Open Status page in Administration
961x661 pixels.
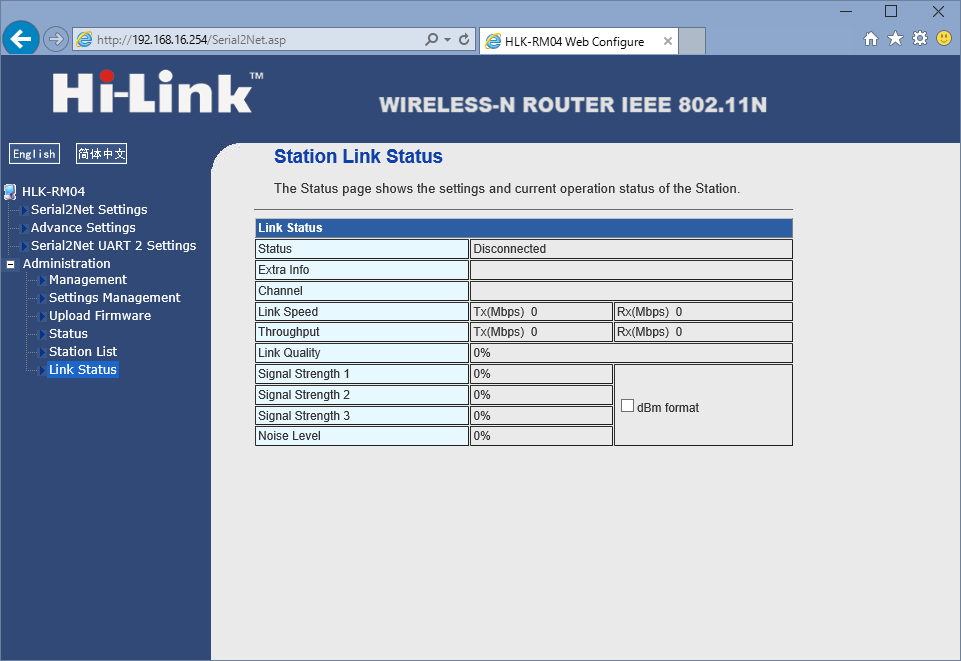pos(68,334)
